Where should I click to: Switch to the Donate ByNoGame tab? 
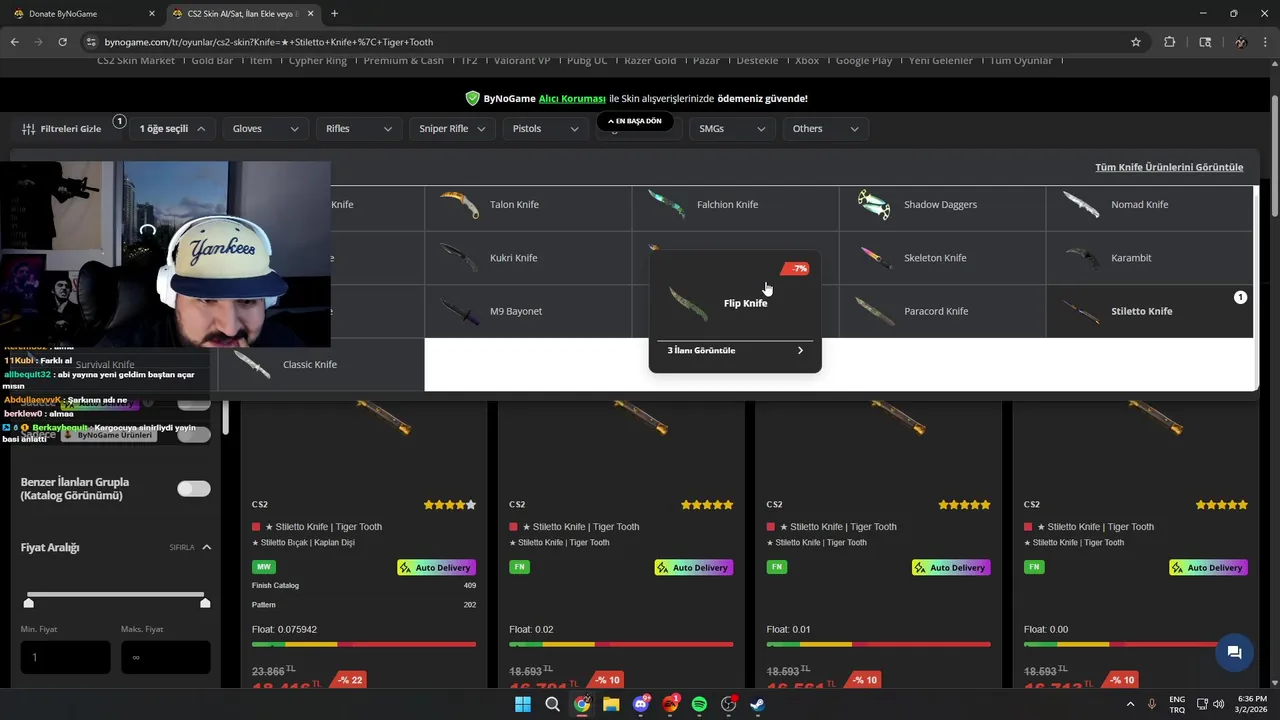(82, 13)
